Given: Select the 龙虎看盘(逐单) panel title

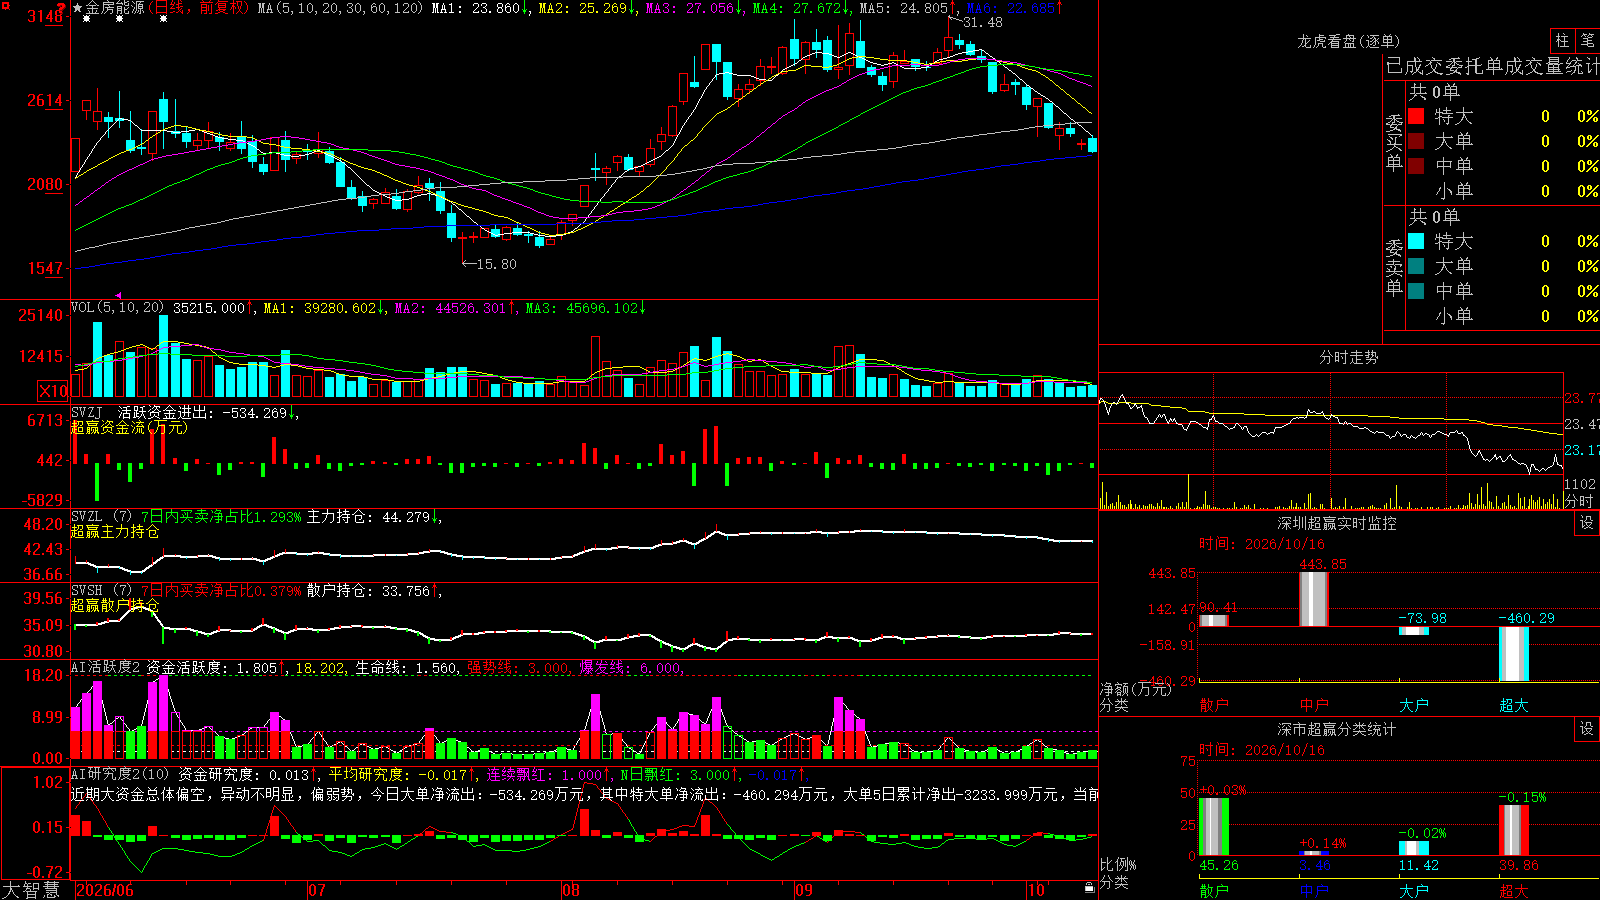Looking at the screenshot, I should click(1348, 41).
